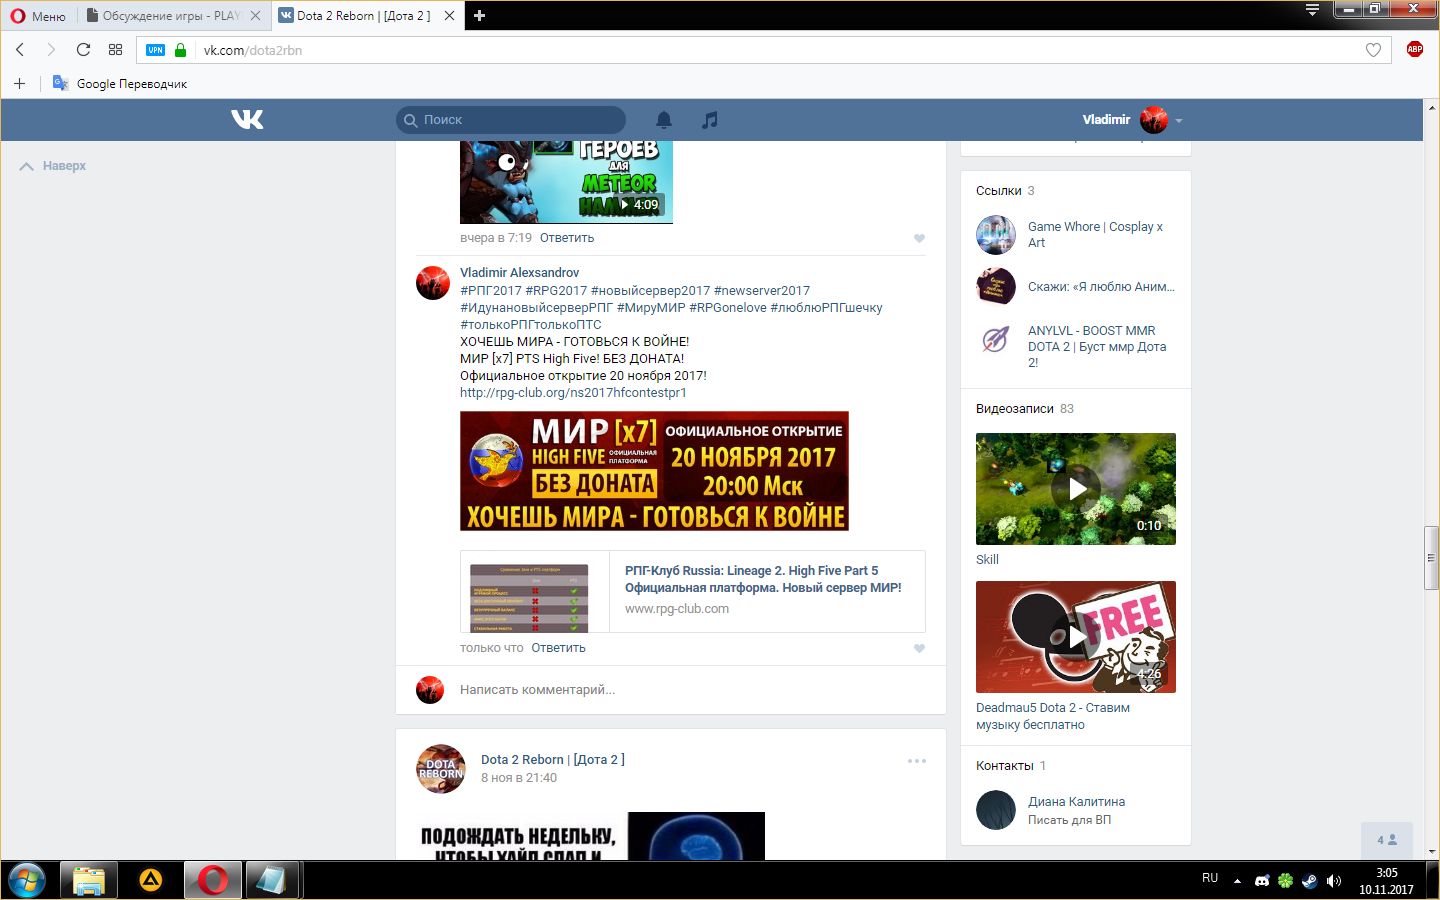Like the Vladimir Alexsandrov comment
Image resolution: width=1440 pixels, height=900 pixels.
919,648
